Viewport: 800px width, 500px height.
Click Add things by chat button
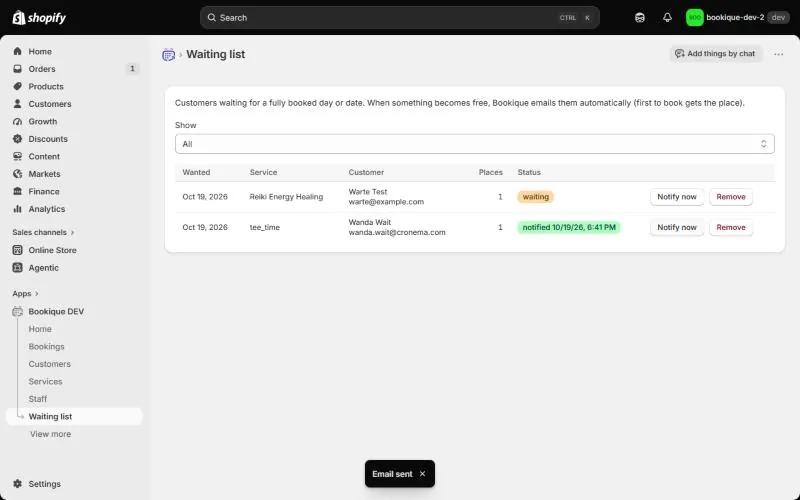click(x=715, y=54)
